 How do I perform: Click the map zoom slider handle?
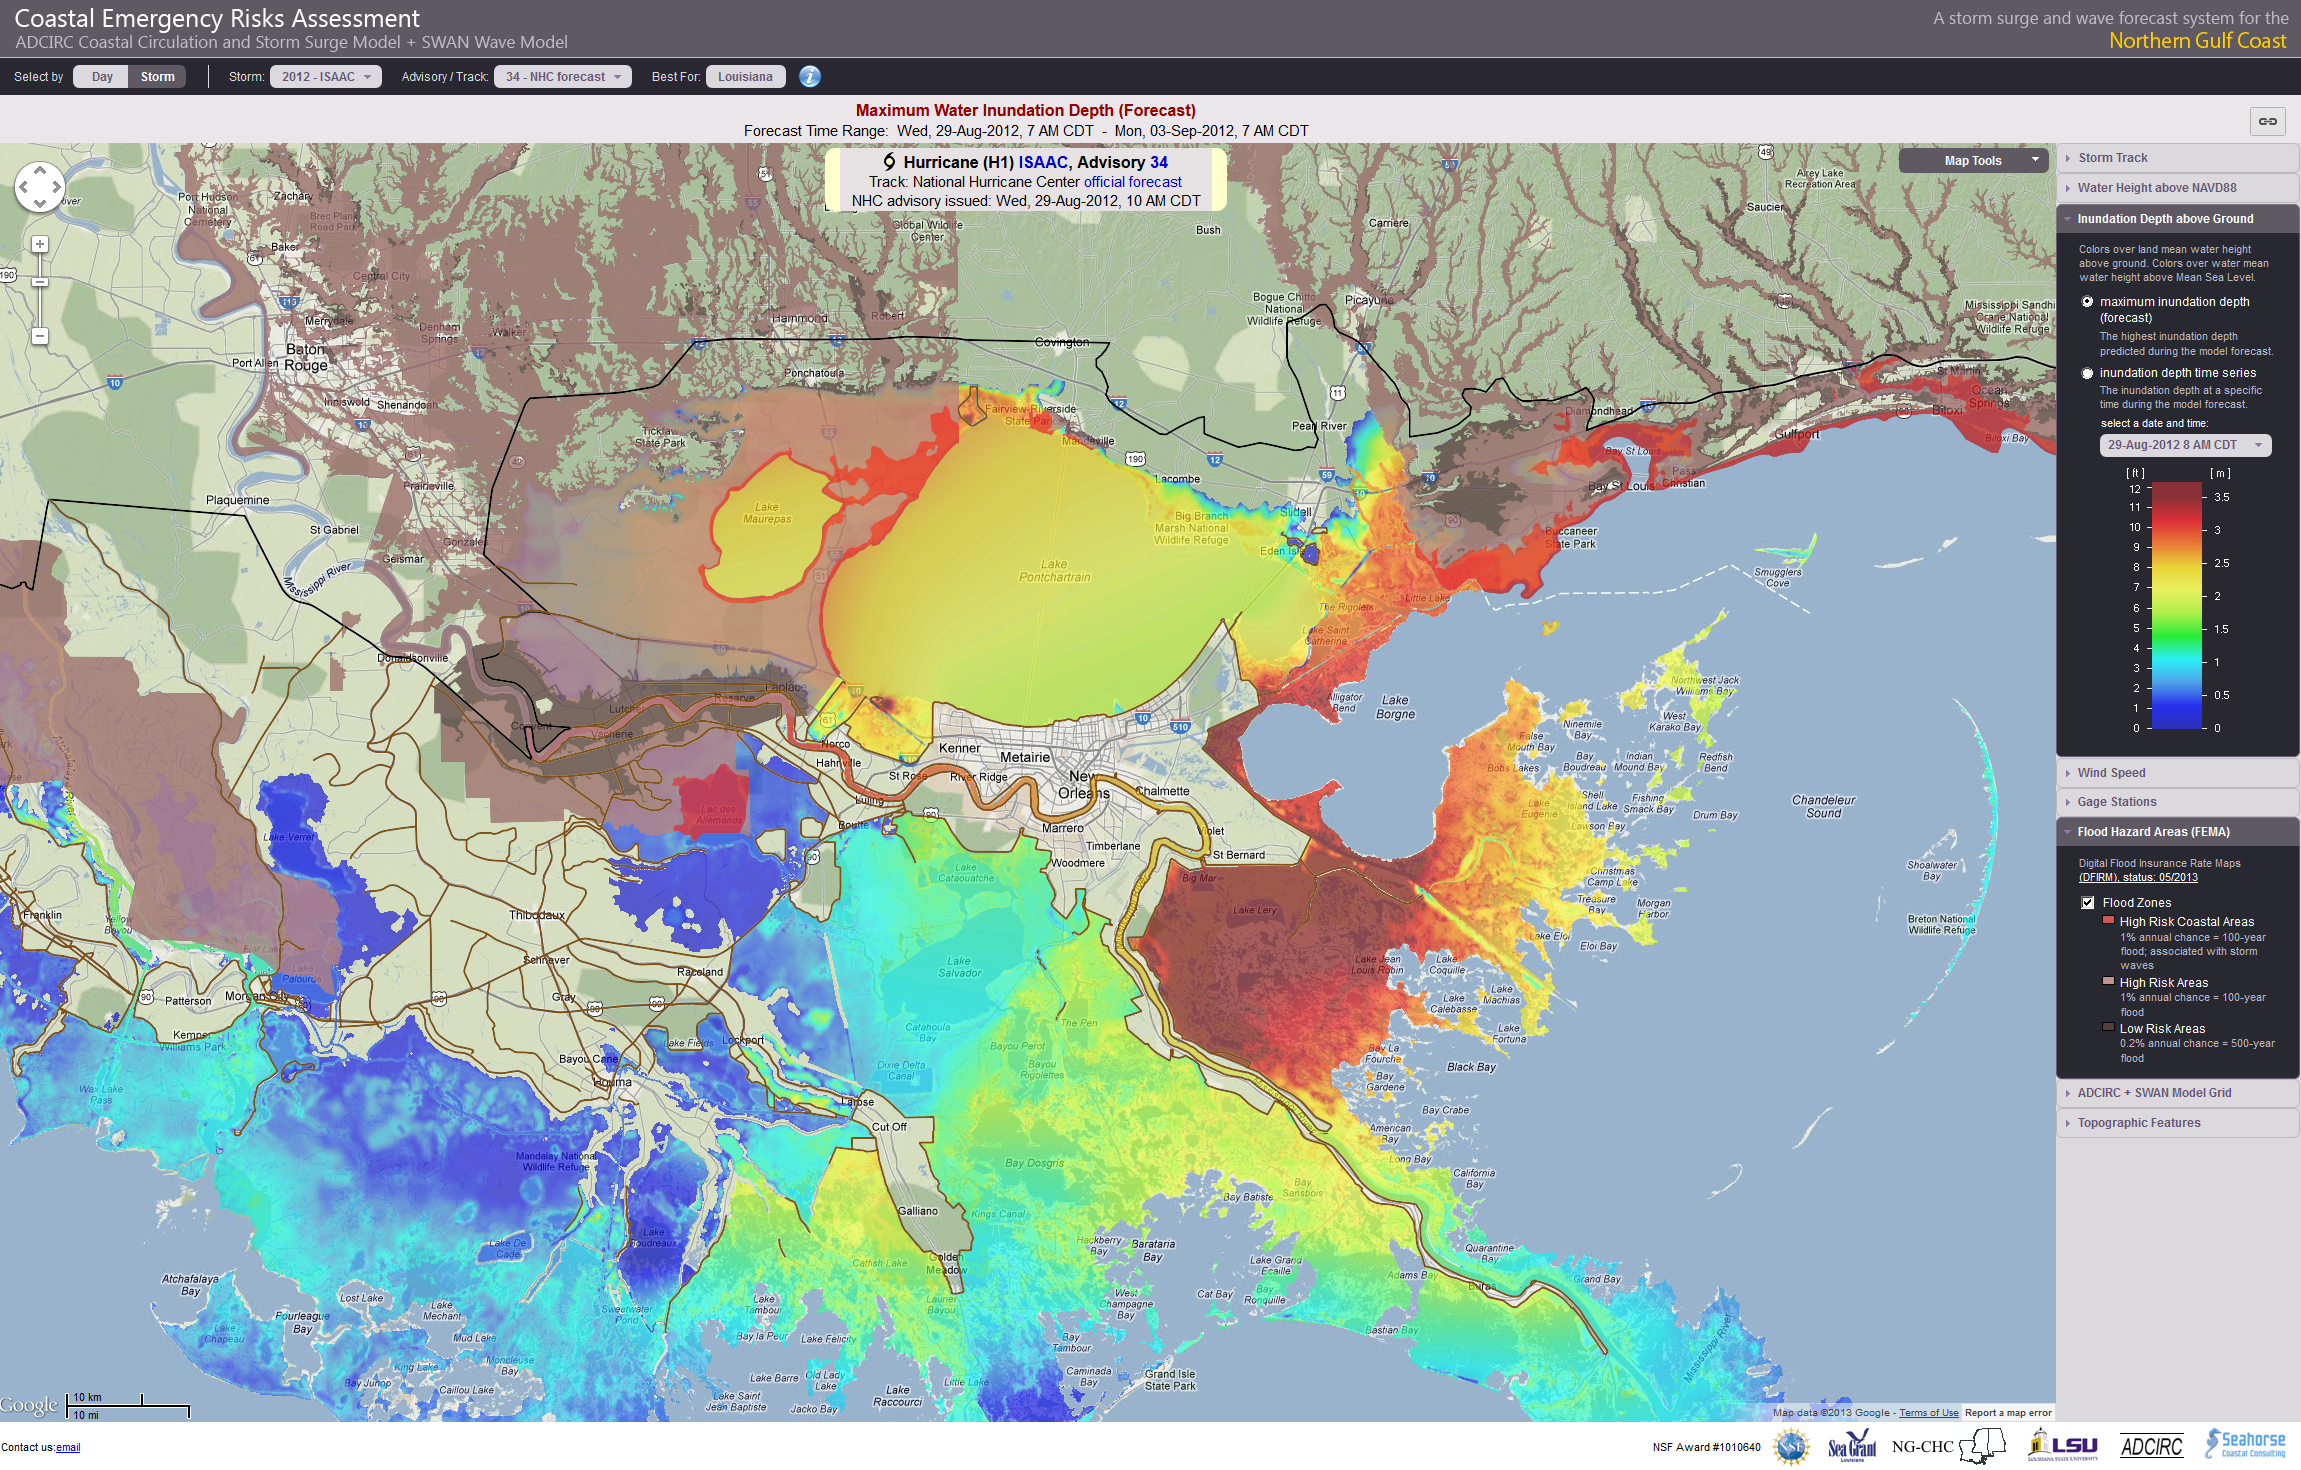pyautogui.click(x=40, y=283)
